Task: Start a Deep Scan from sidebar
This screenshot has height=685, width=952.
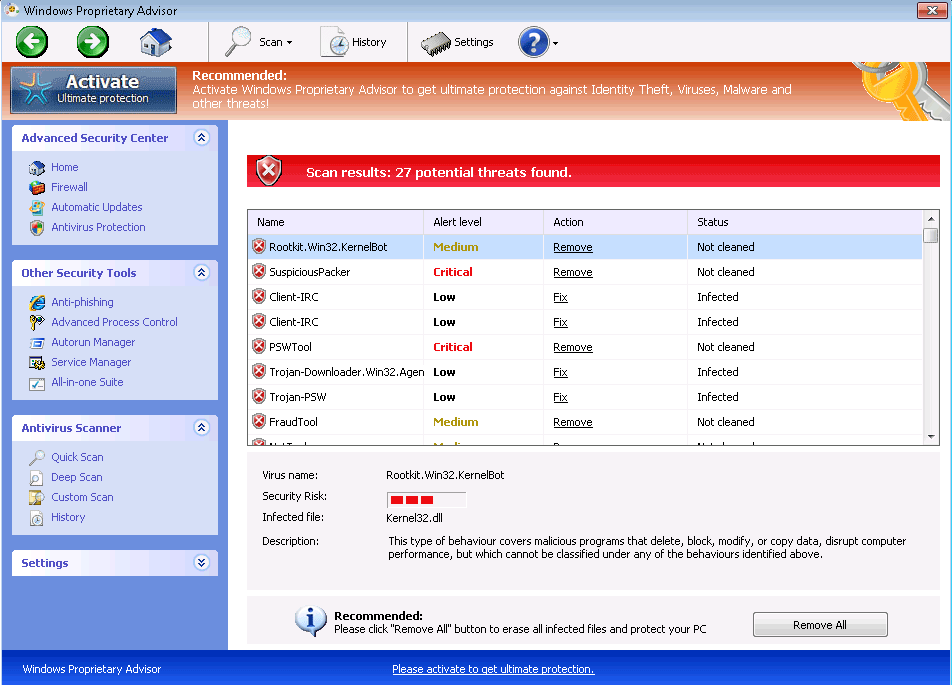Action: point(77,477)
